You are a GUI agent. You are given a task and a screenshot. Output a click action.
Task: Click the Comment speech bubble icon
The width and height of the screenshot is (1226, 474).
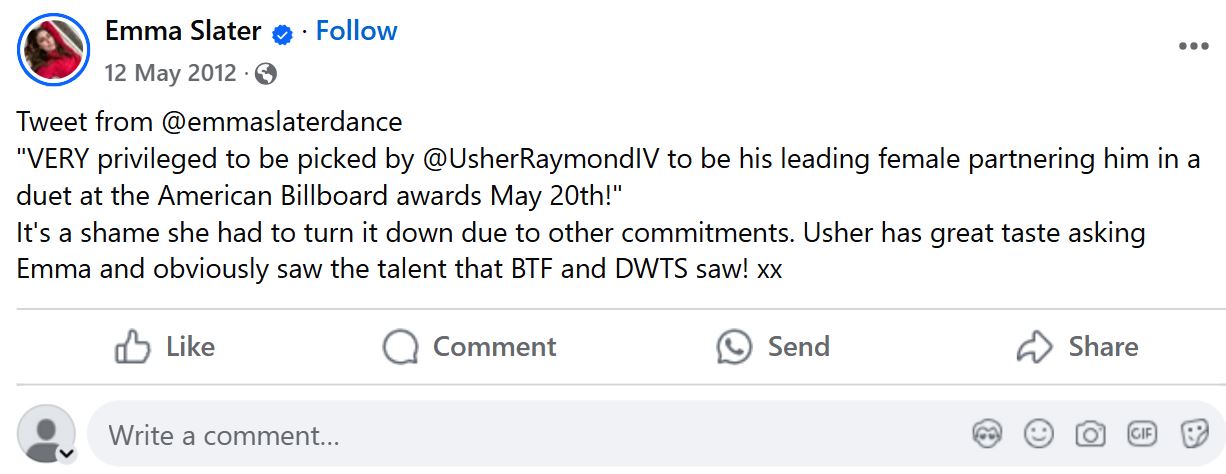(x=400, y=347)
